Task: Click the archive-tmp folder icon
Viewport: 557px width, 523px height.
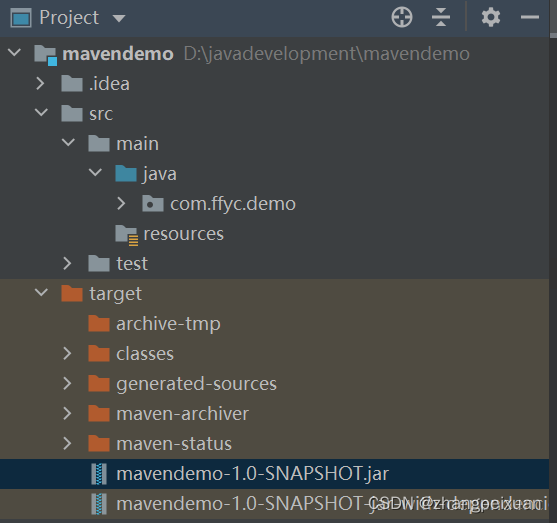Action: tap(99, 323)
